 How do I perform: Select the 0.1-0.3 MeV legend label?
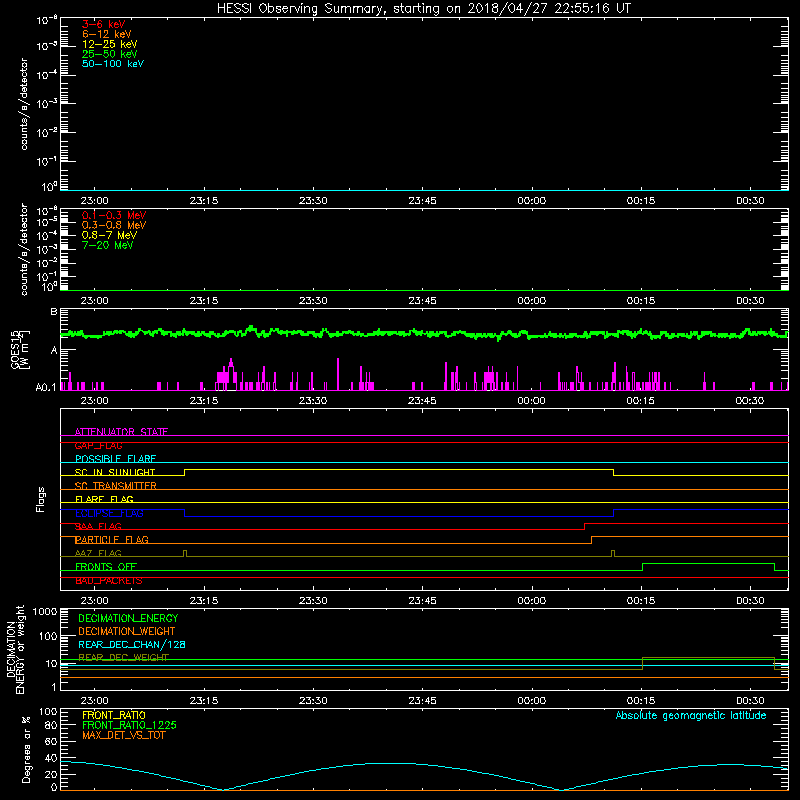click(114, 215)
